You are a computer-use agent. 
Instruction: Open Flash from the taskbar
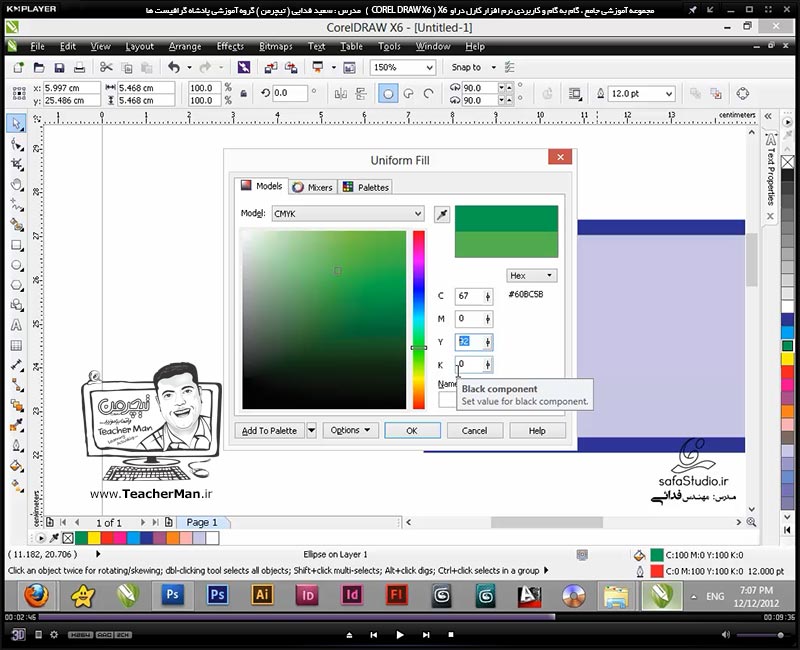click(397, 595)
